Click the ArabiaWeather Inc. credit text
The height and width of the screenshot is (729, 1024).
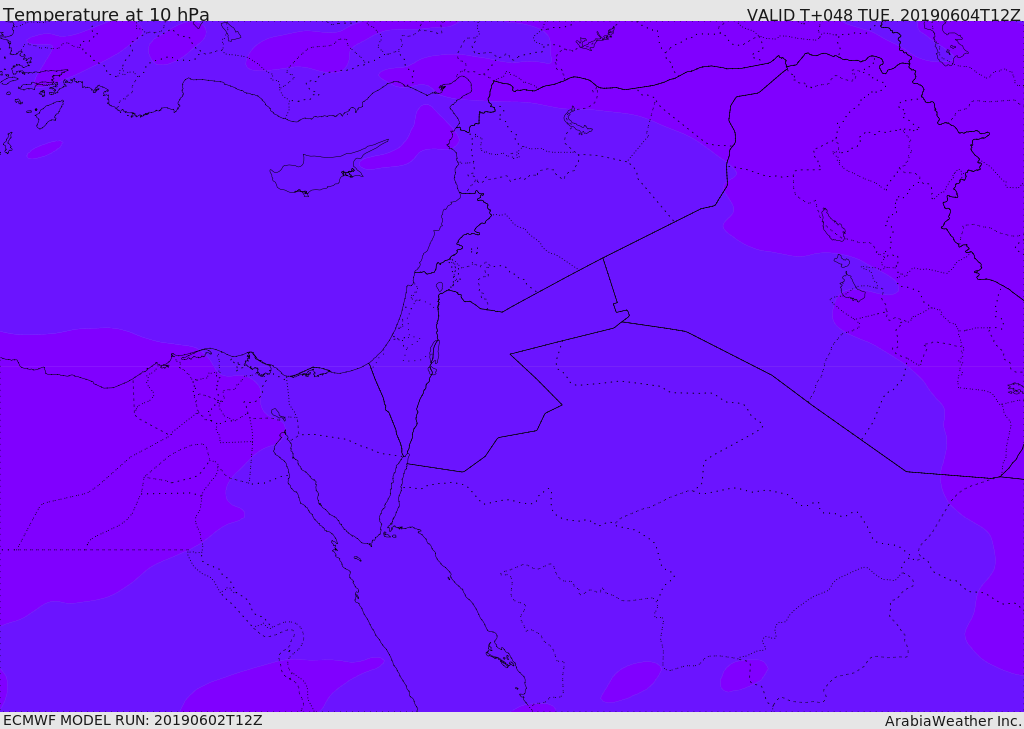point(953,721)
